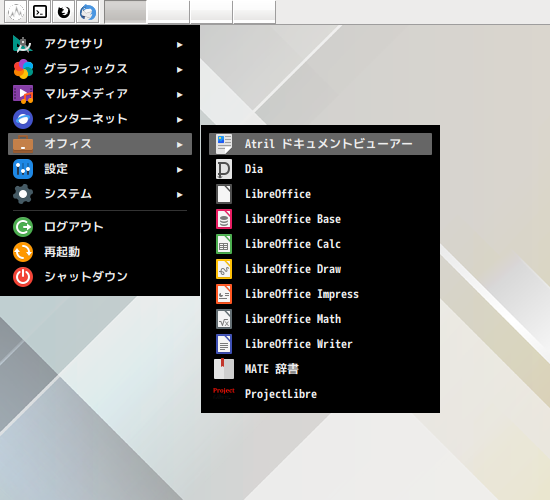Launch the terminal from the top panel

click(x=40, y=12)
